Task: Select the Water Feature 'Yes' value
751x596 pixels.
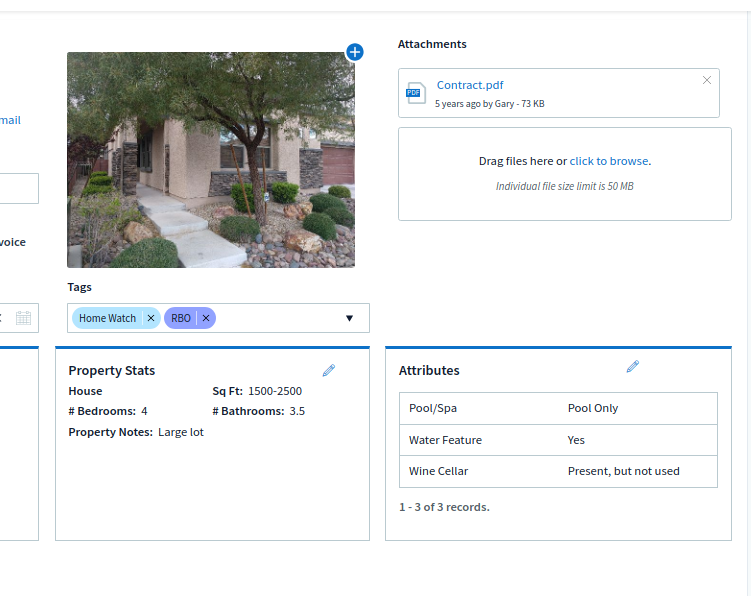Action: tap(576, 440)
